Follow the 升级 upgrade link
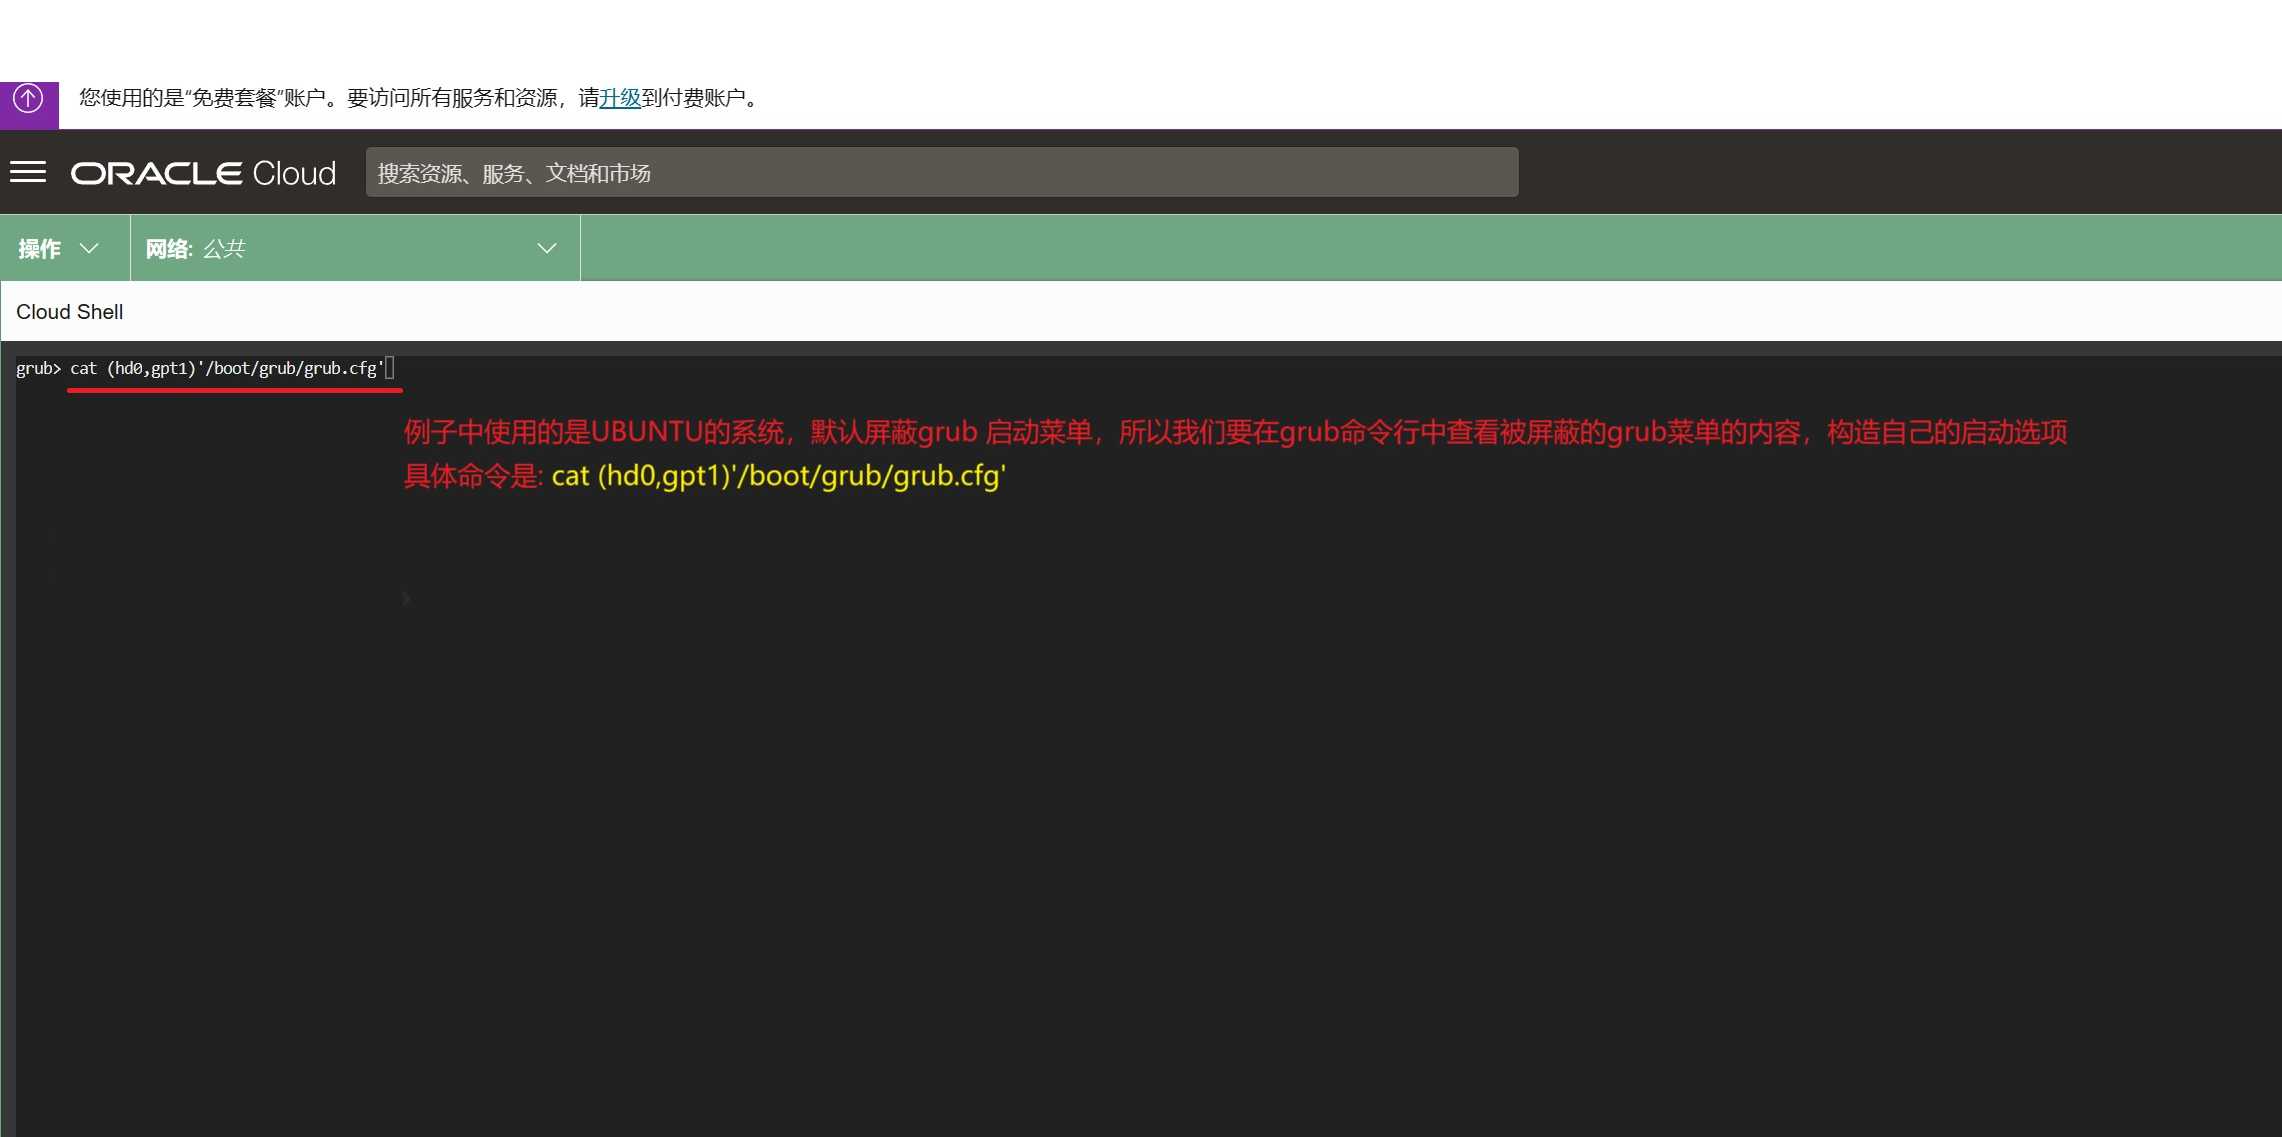The width and height of the screenshot is (2282, 1137). [x=620, y=98]
